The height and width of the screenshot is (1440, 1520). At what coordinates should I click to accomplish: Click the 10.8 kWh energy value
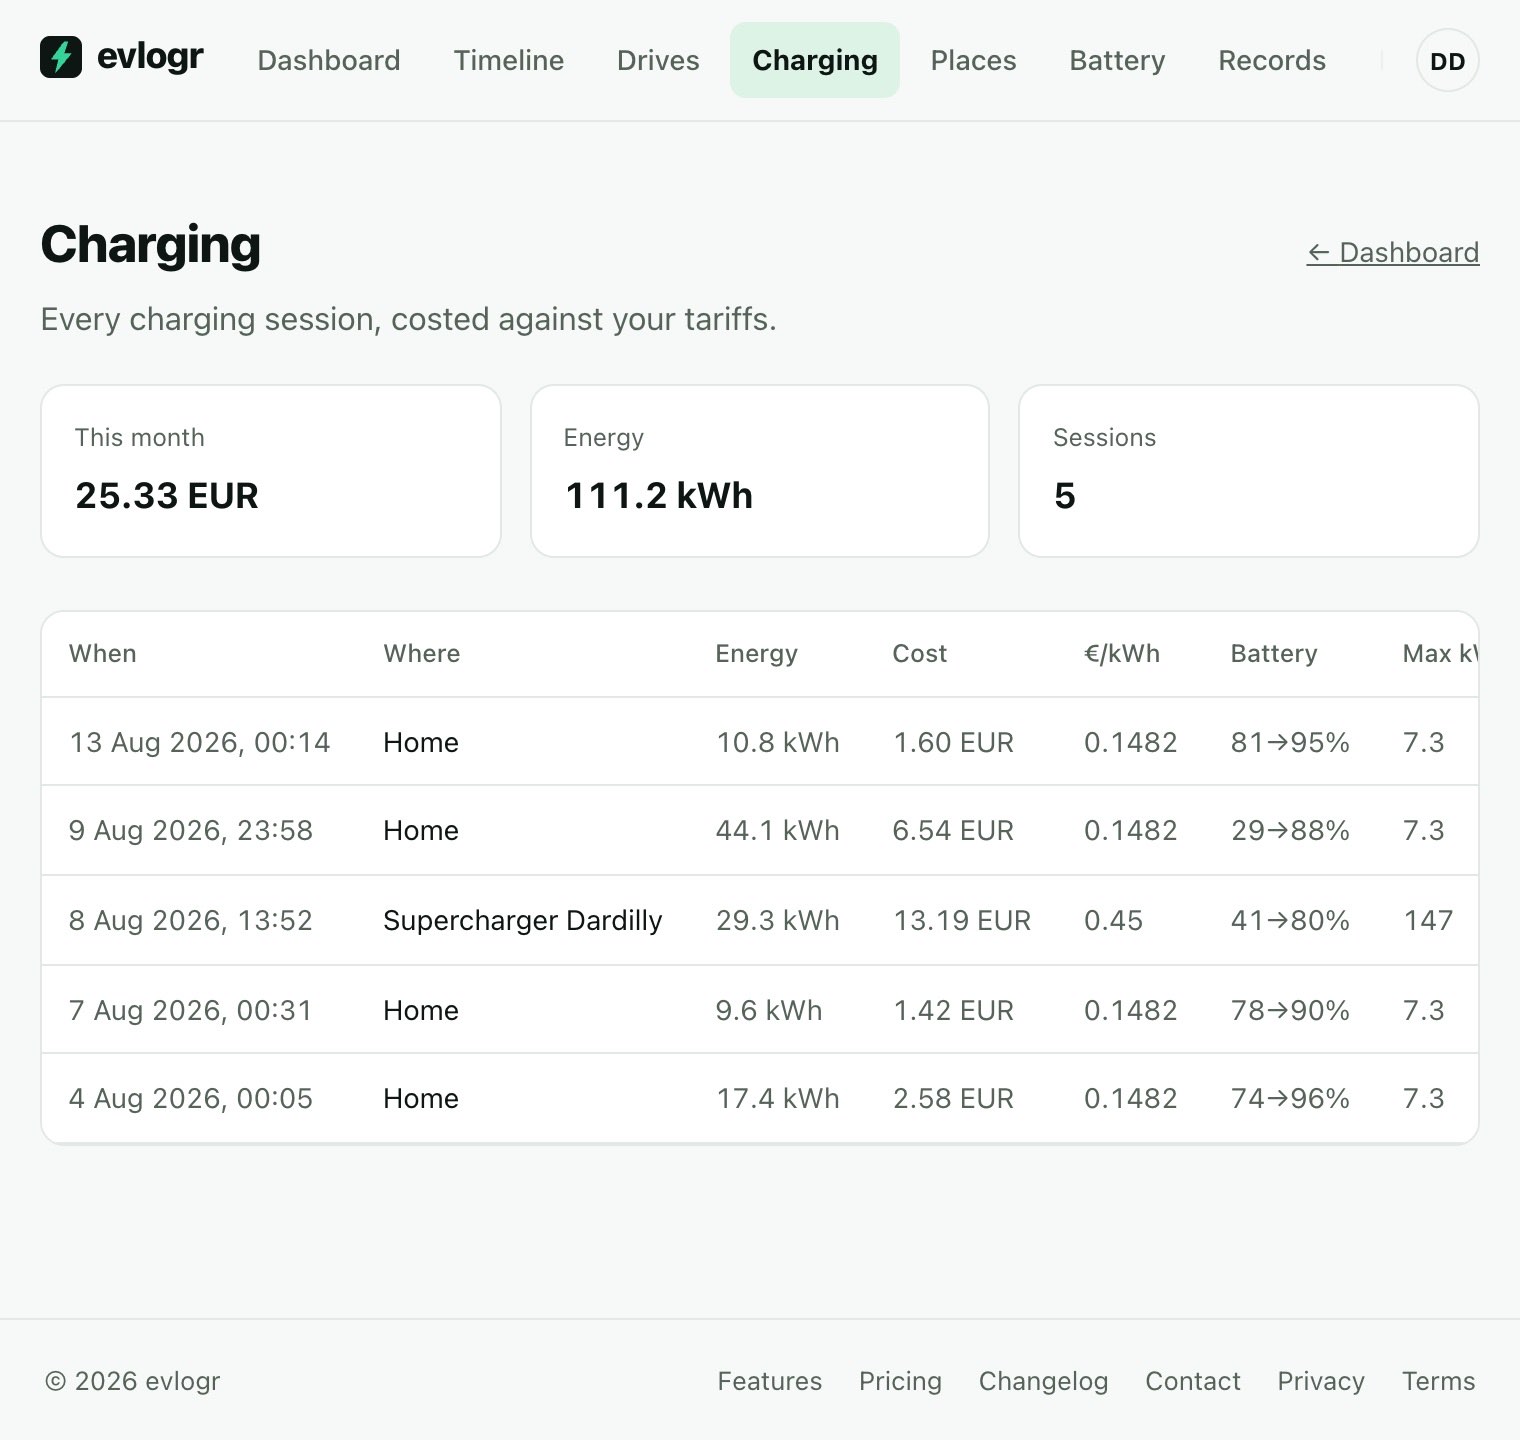(x=777, y=742)
